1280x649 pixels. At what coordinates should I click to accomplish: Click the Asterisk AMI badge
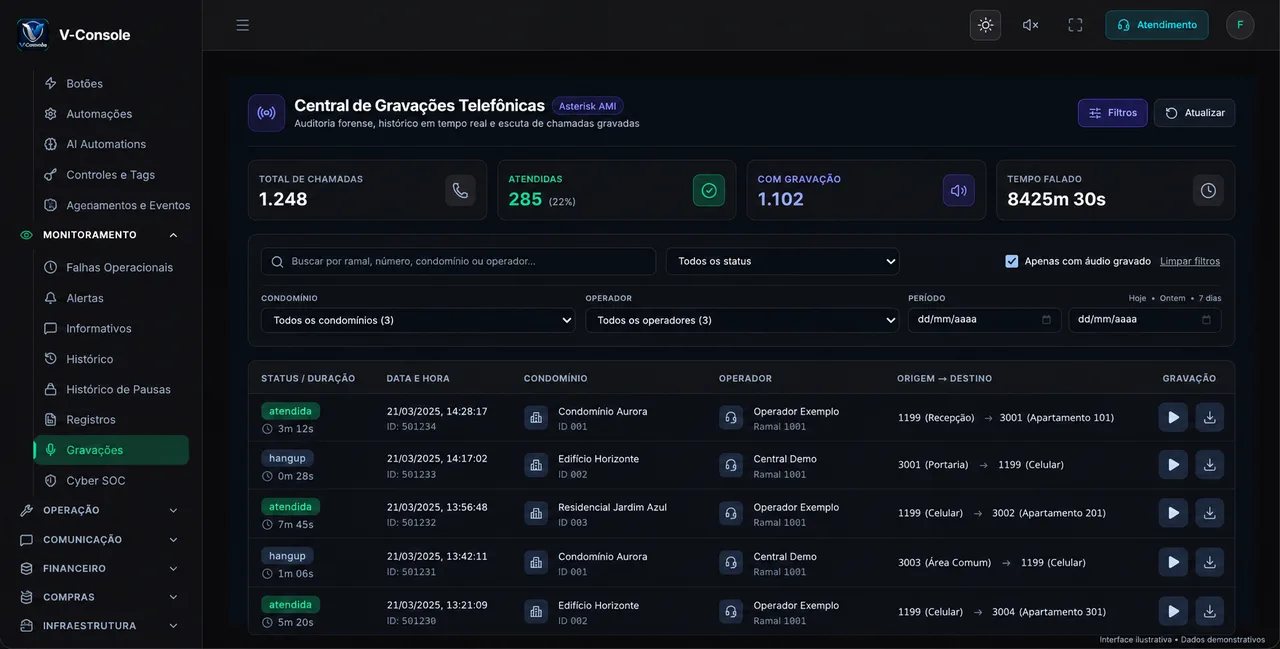[587, 106]
